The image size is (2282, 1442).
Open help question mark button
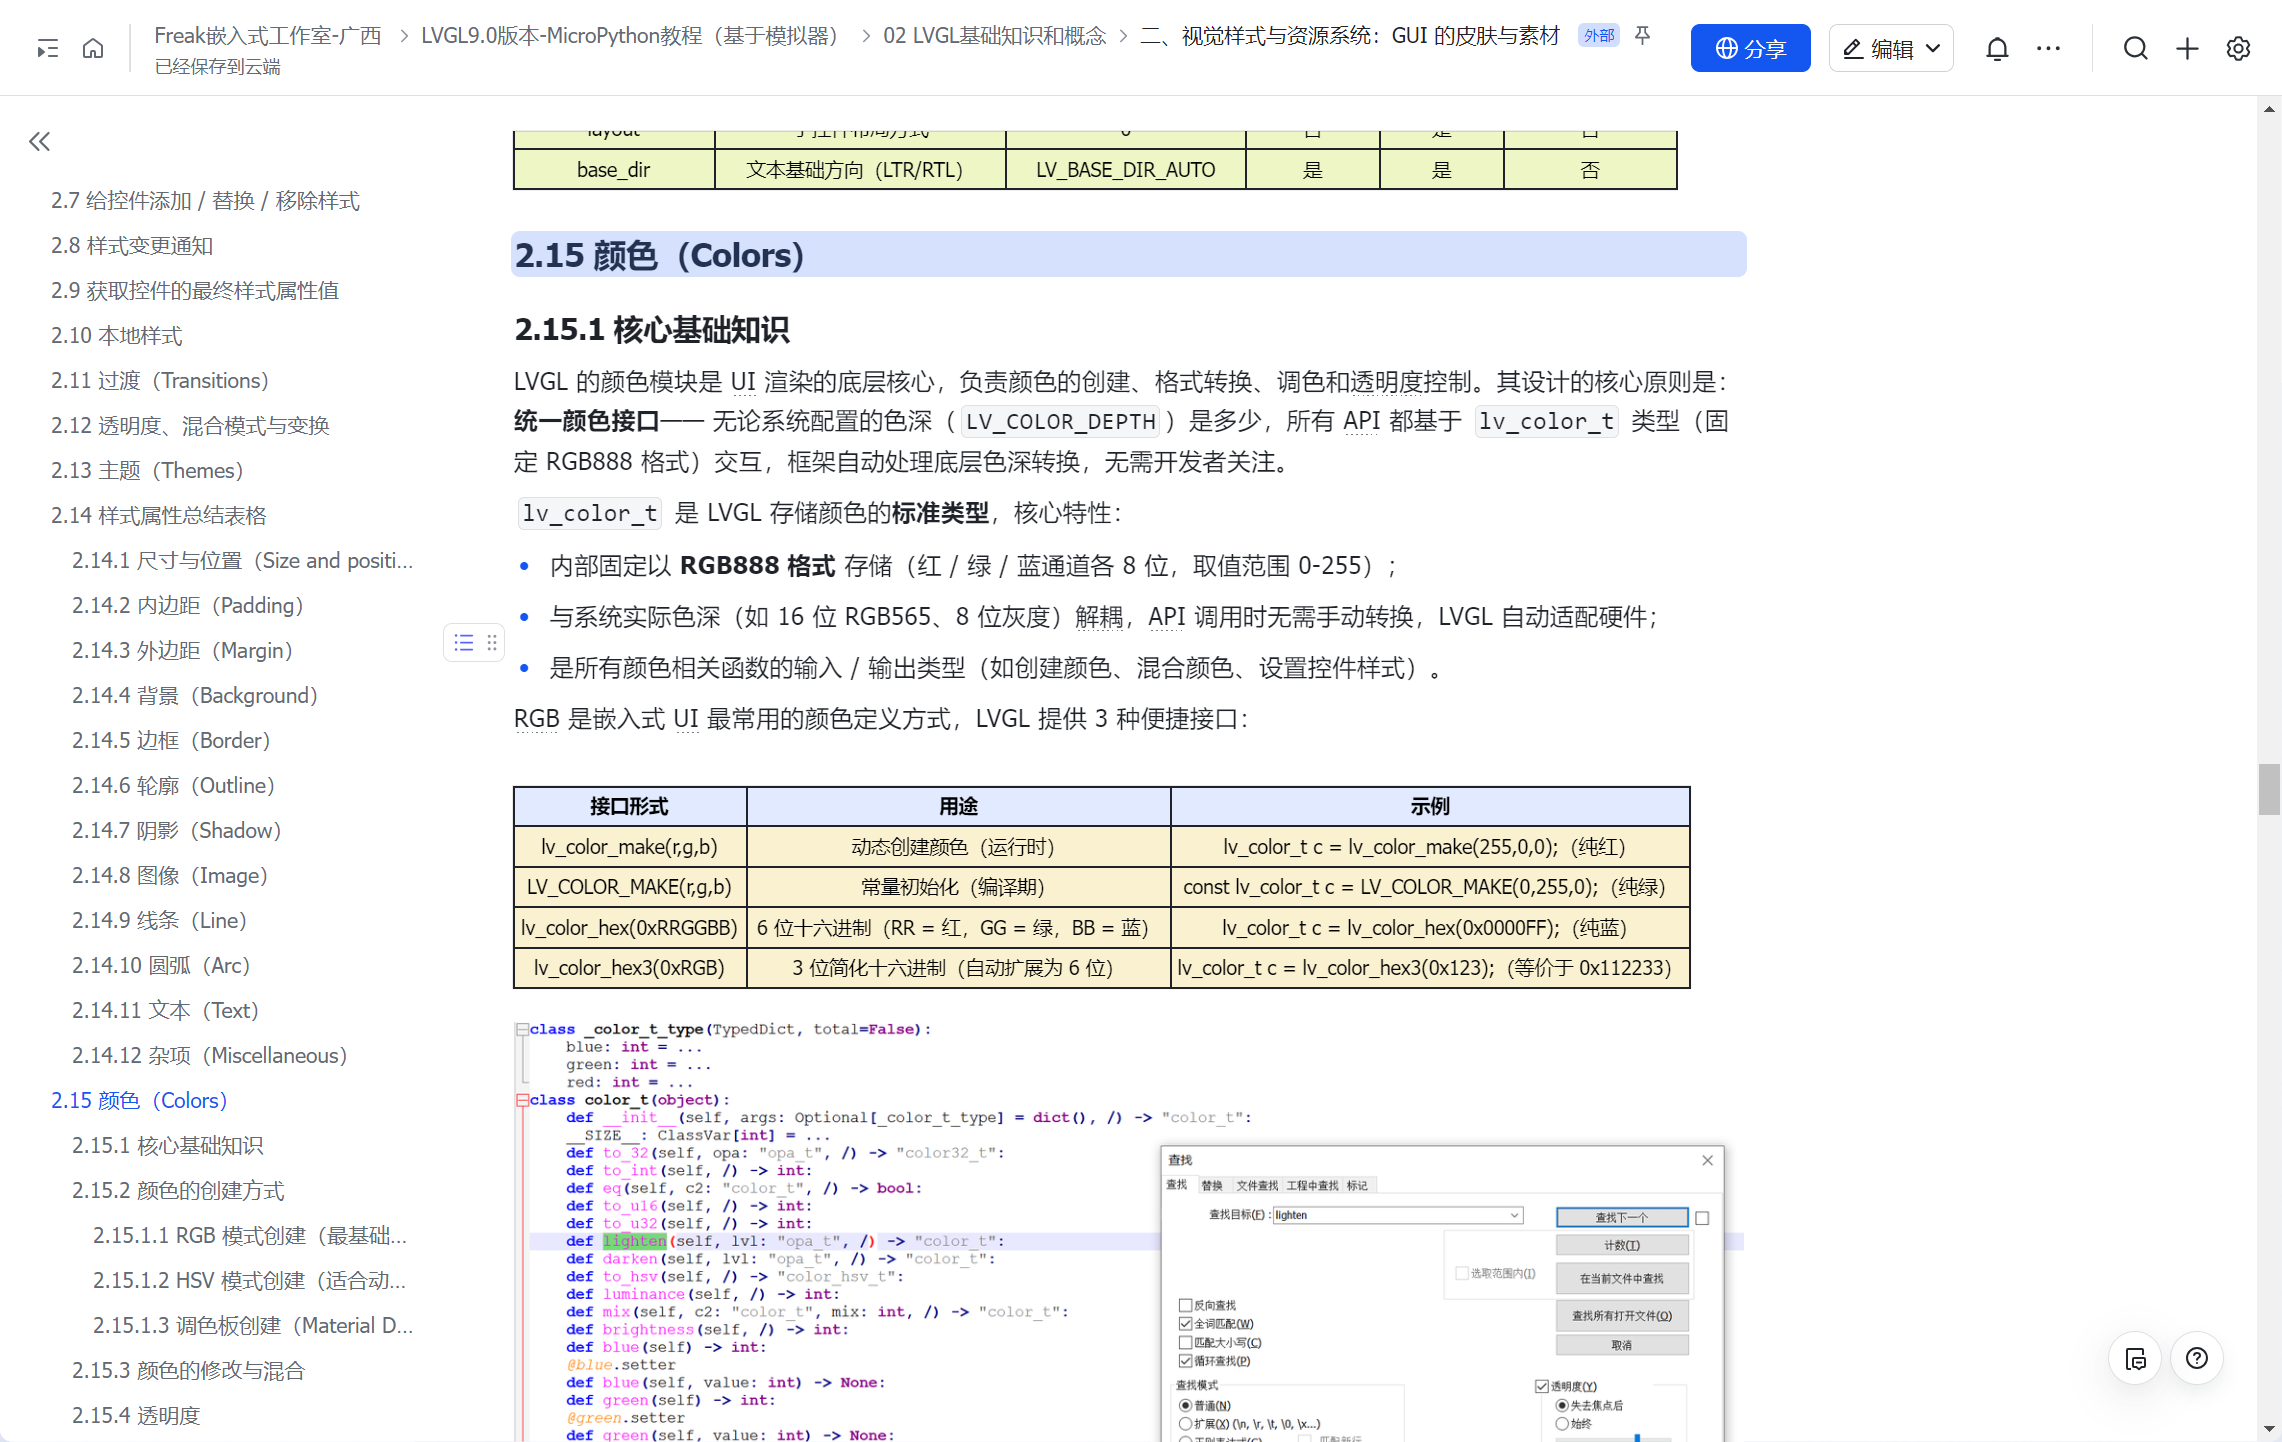pos(2196,1358)
